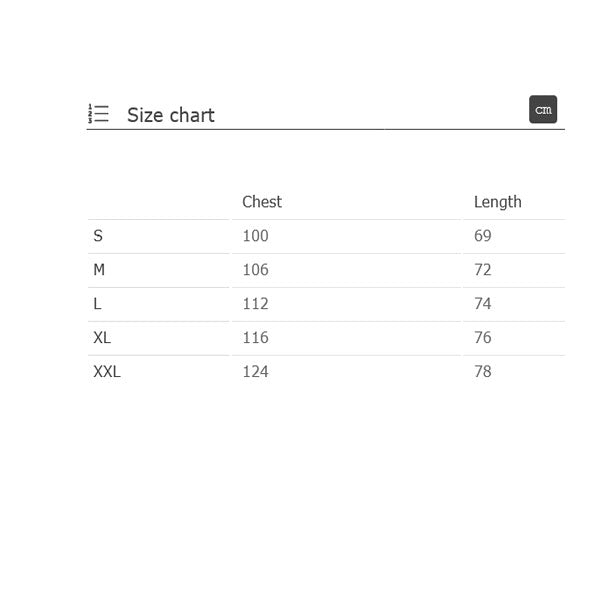Select length value 69 for size S
The width and height of the screenshot is (600, 600).
coord(483,236)
